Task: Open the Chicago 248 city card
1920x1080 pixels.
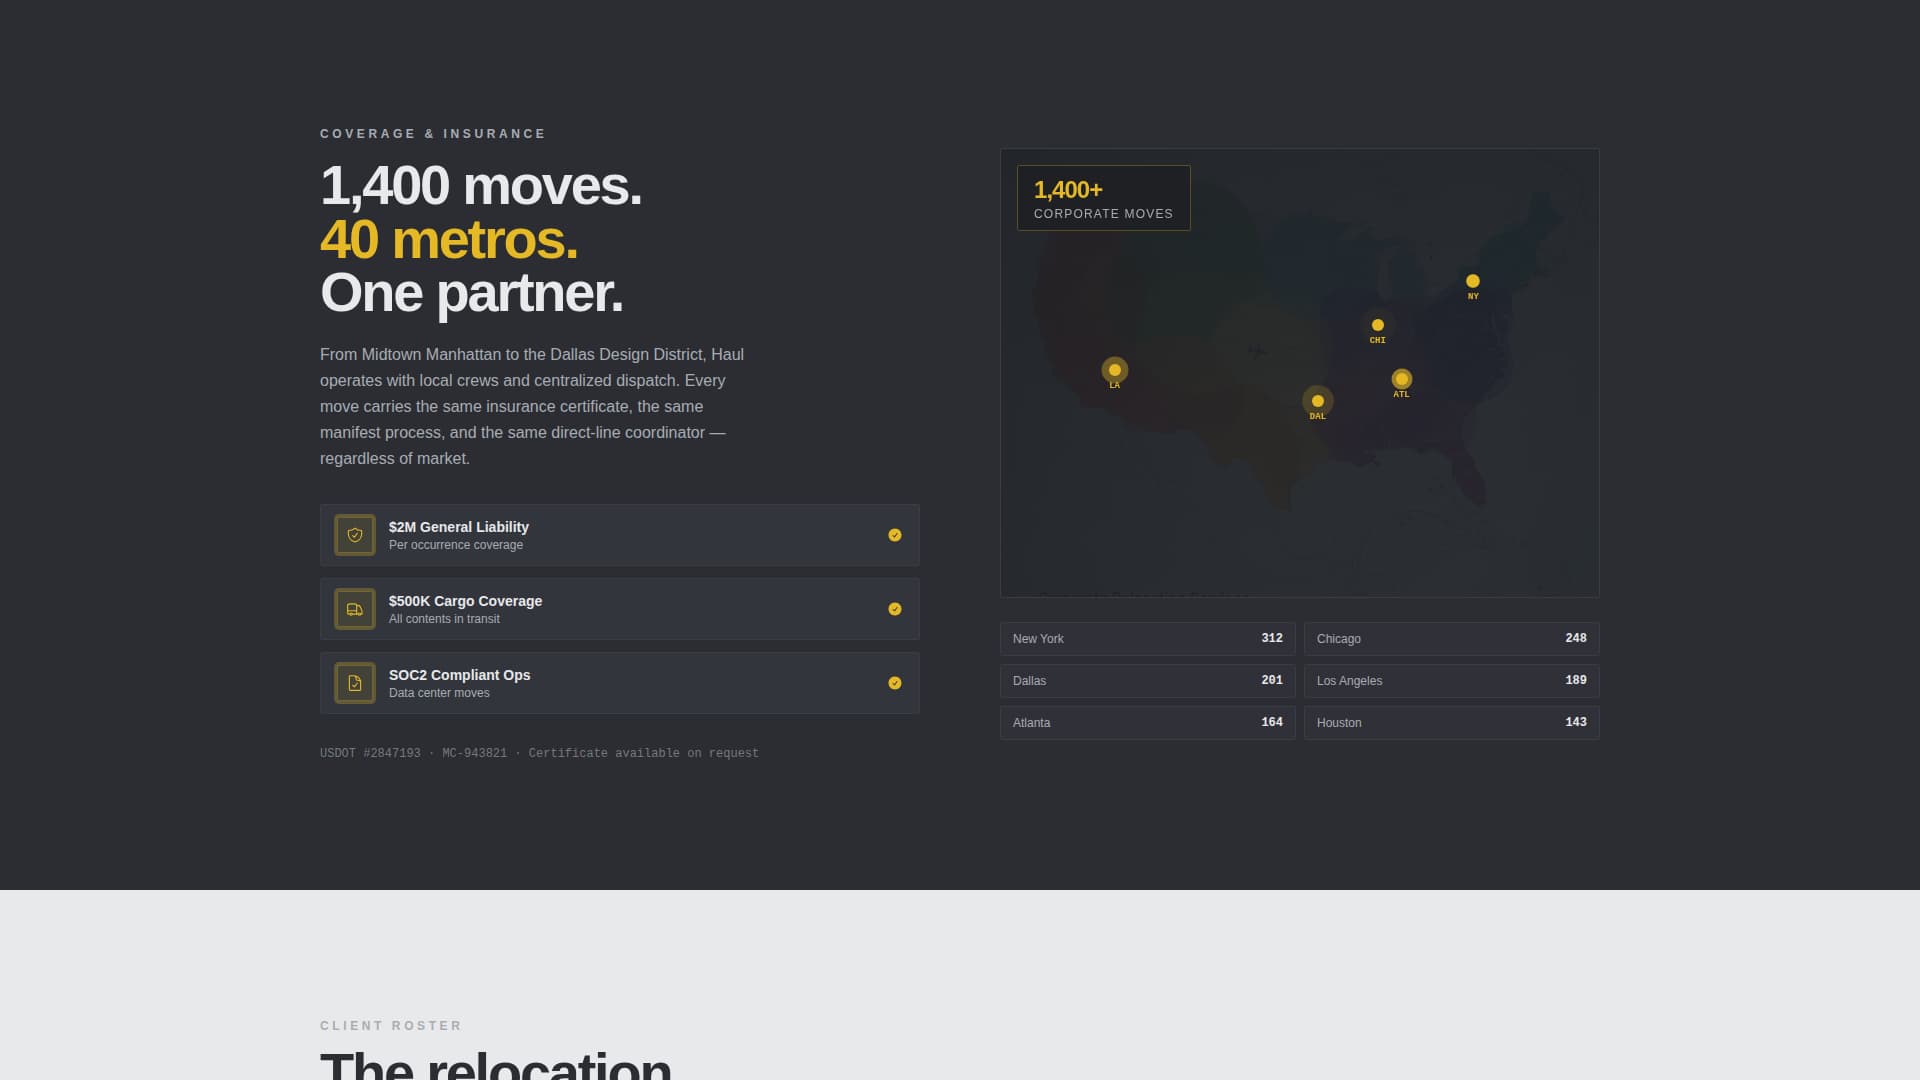Action: pos(1452,639)
